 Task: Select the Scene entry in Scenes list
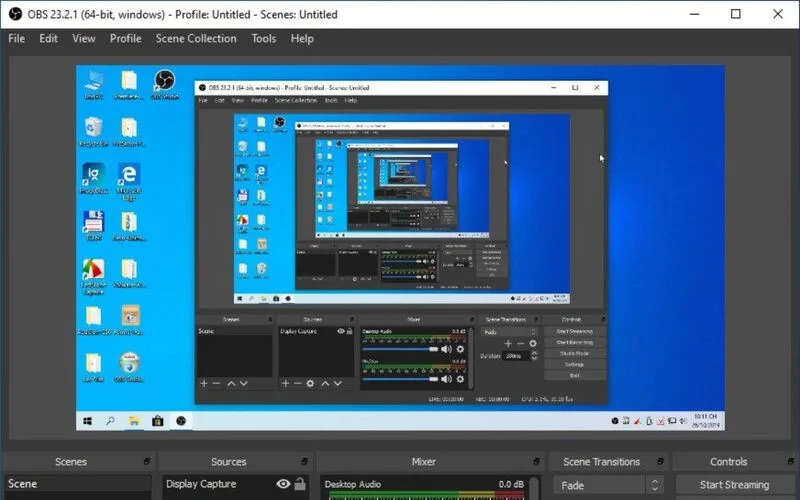click(78, 484)
